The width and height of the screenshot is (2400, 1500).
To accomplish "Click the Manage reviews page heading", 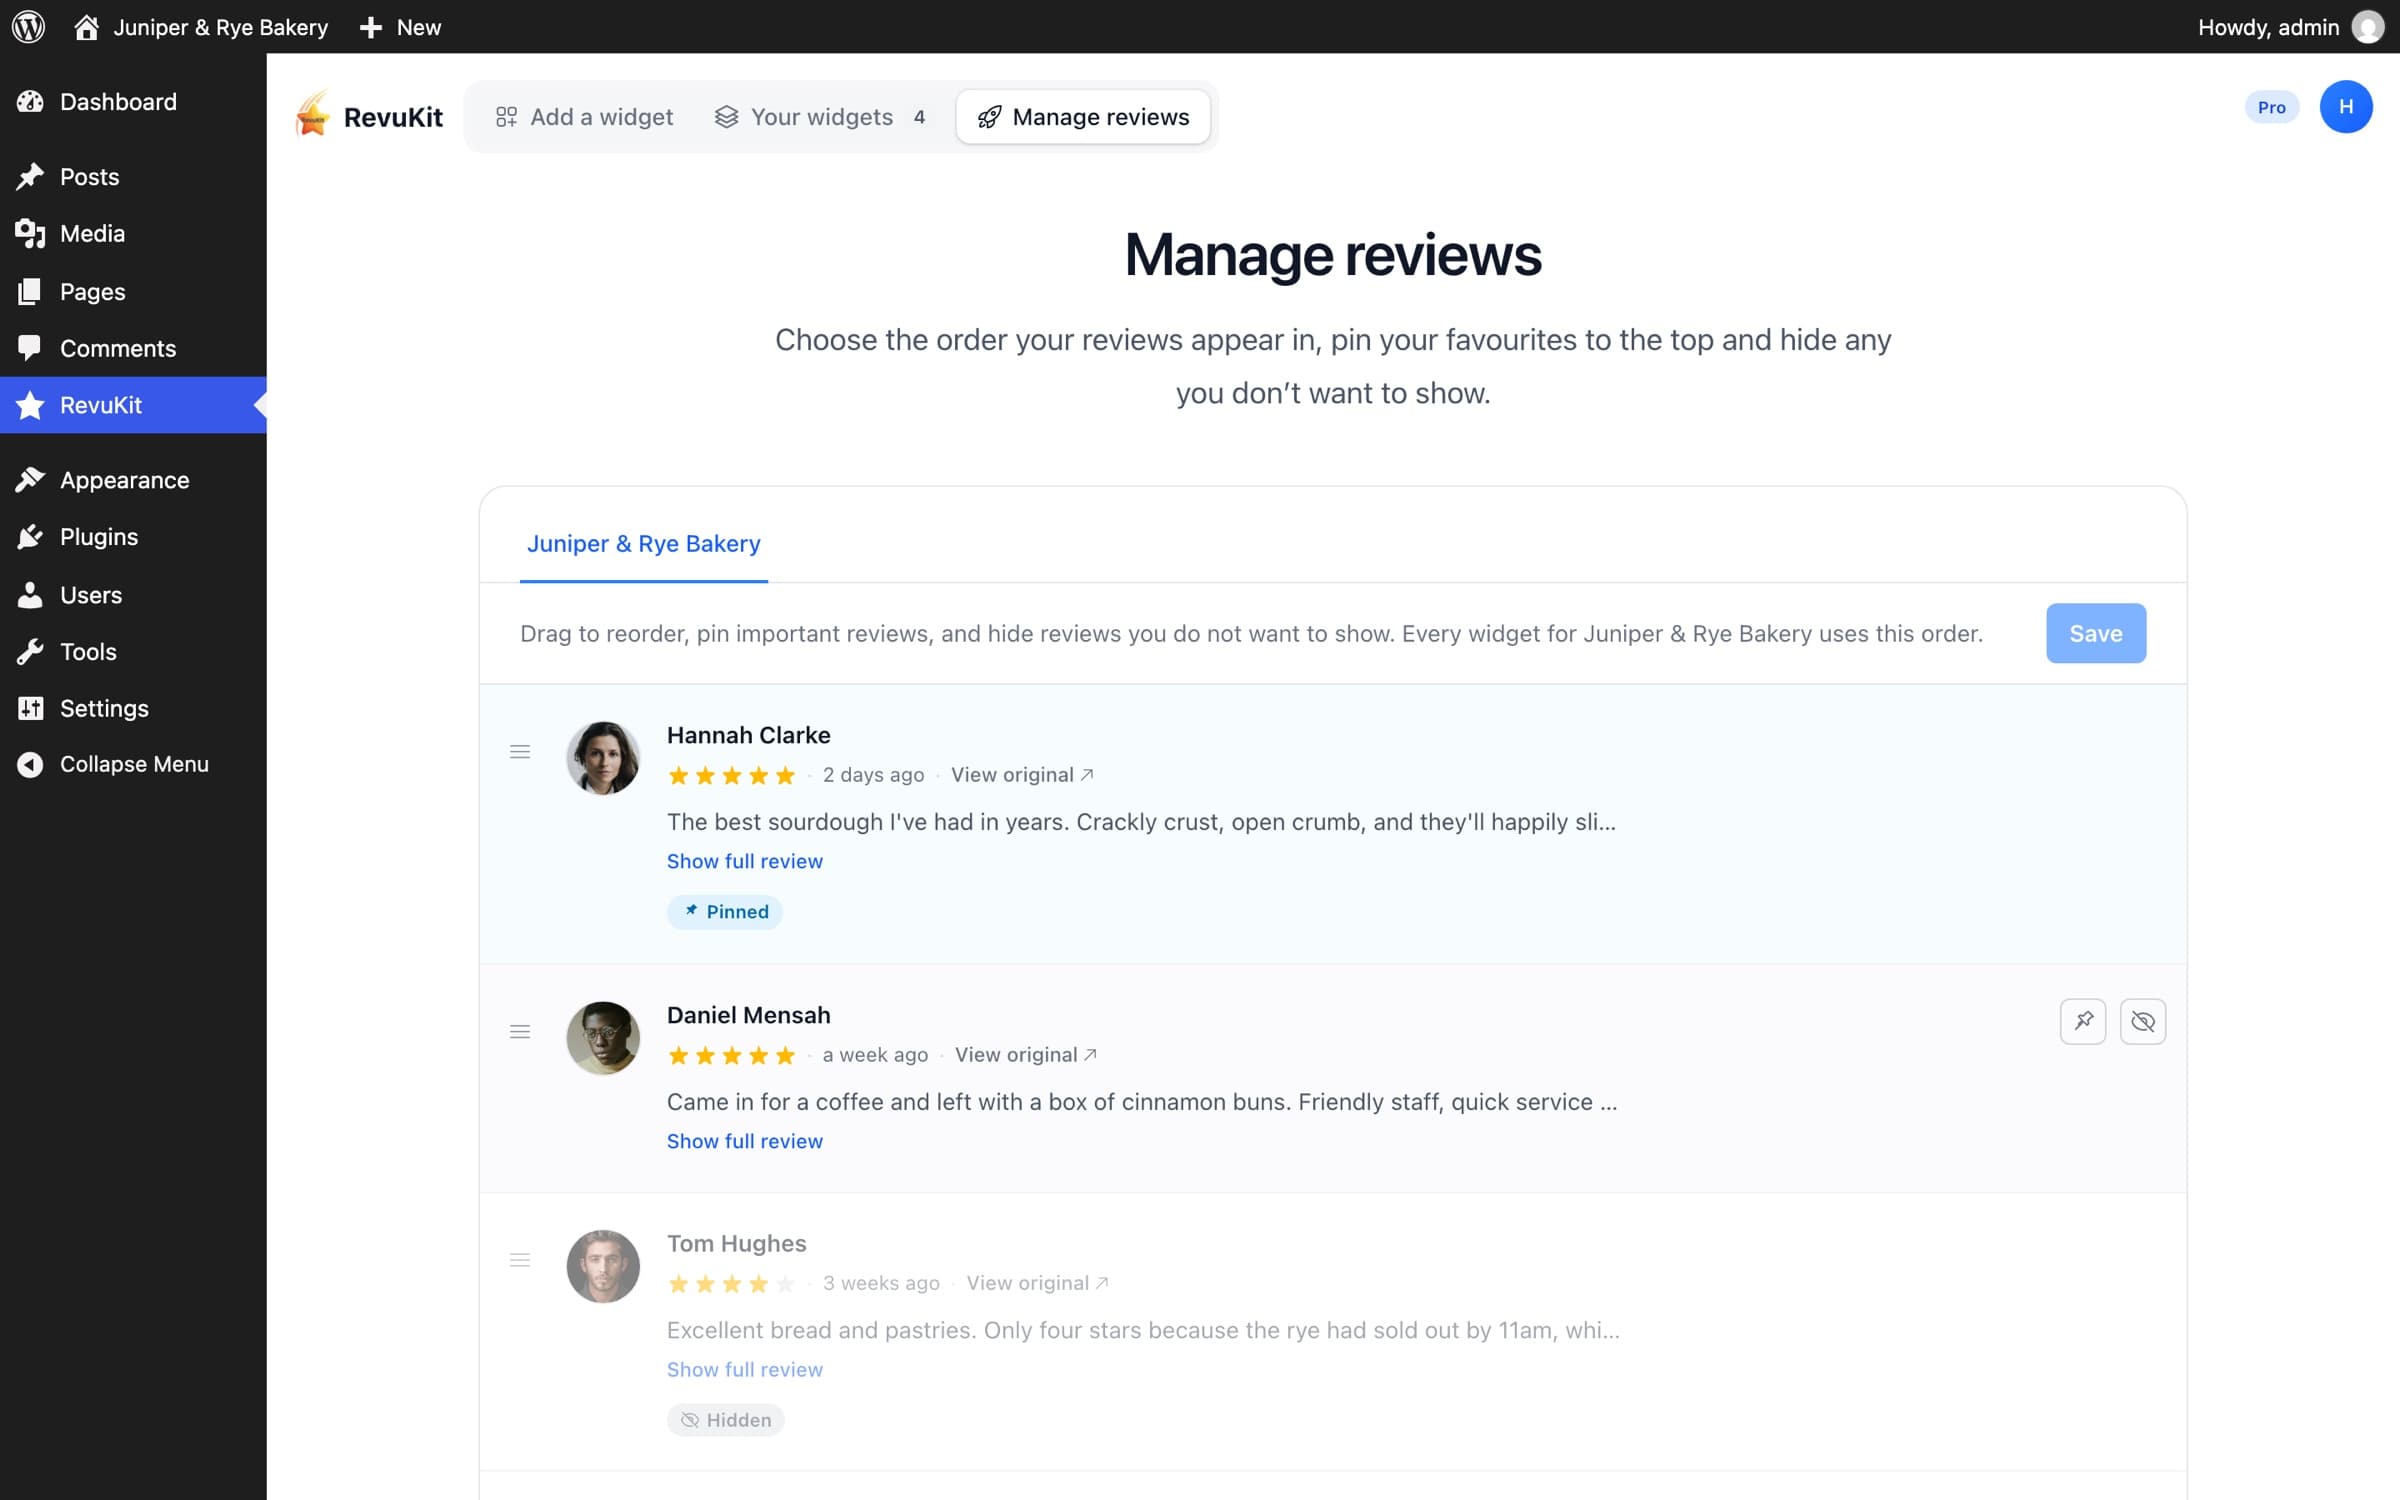I will pos(1333,255).
